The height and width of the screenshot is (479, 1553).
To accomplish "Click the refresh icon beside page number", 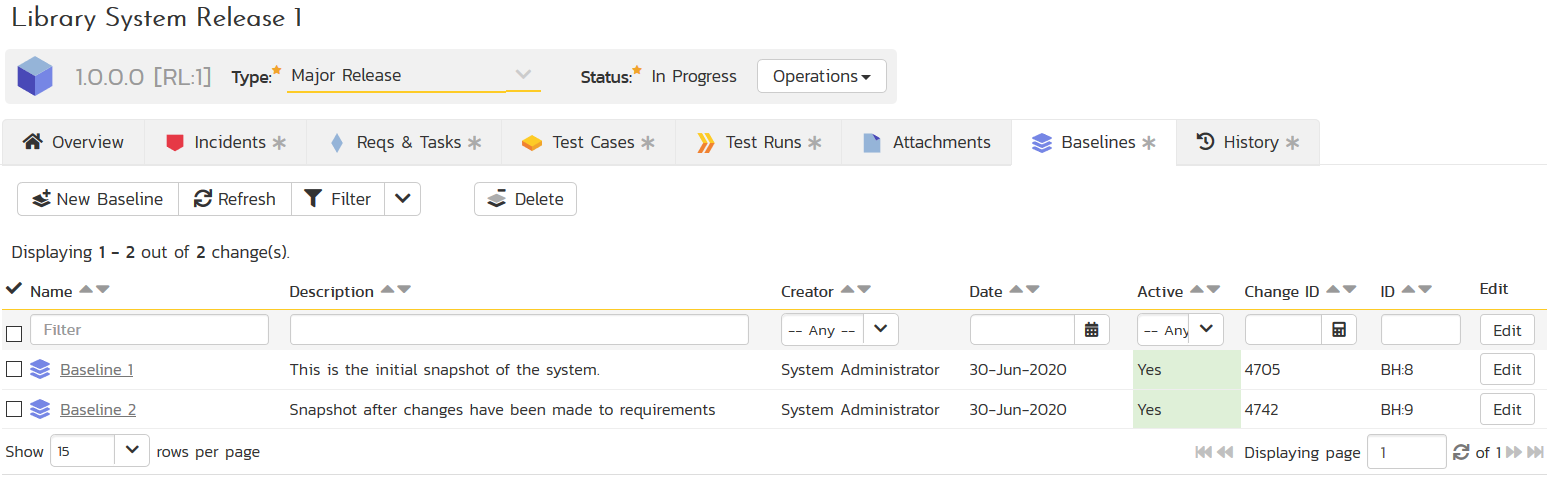I will coord(1461,453).
